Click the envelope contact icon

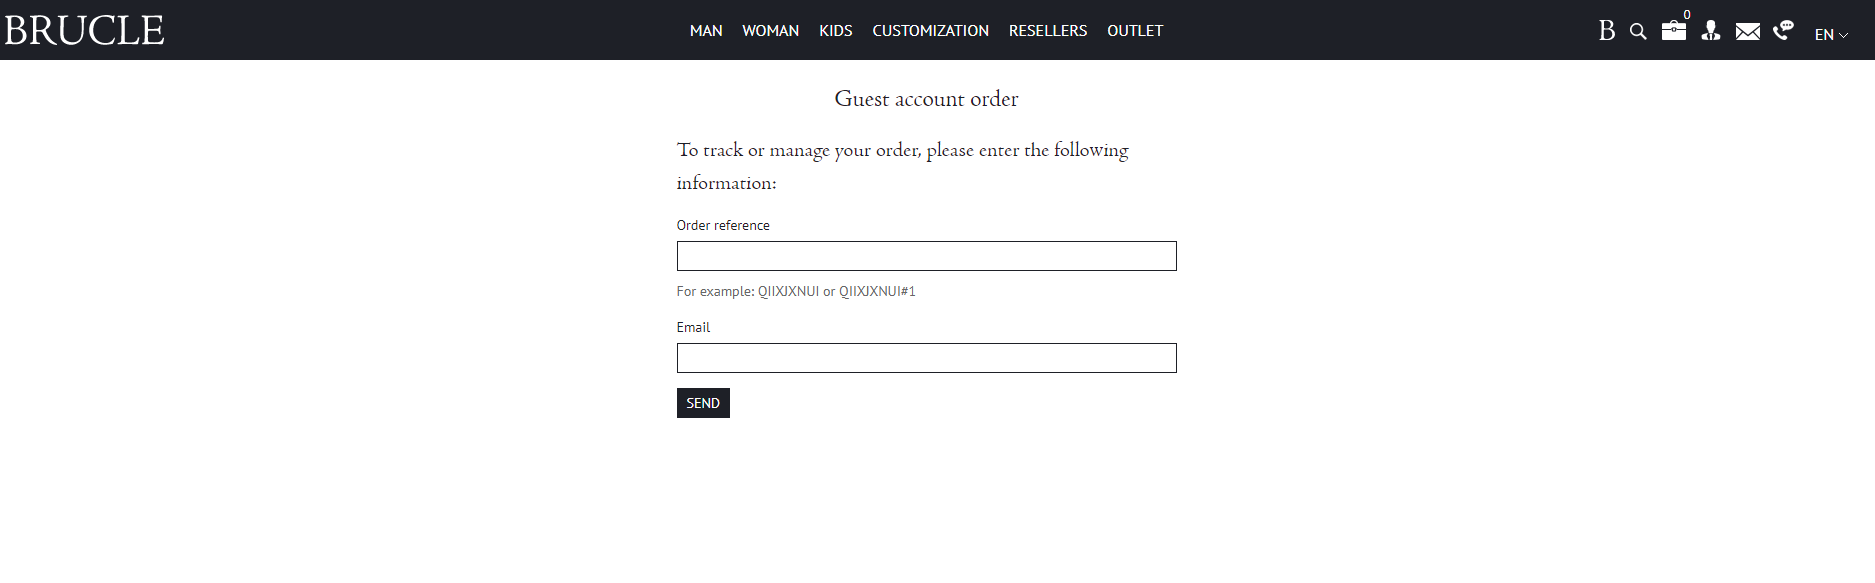tap(1747, 32)
